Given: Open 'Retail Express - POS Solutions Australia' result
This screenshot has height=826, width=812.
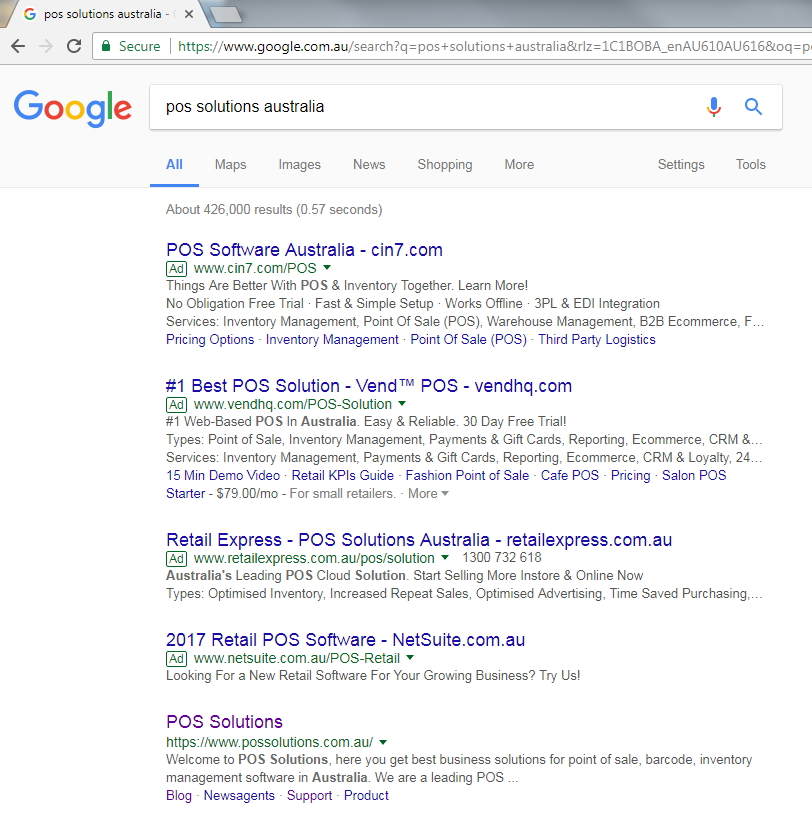Looking at the screenshot, I should (419, 539).
